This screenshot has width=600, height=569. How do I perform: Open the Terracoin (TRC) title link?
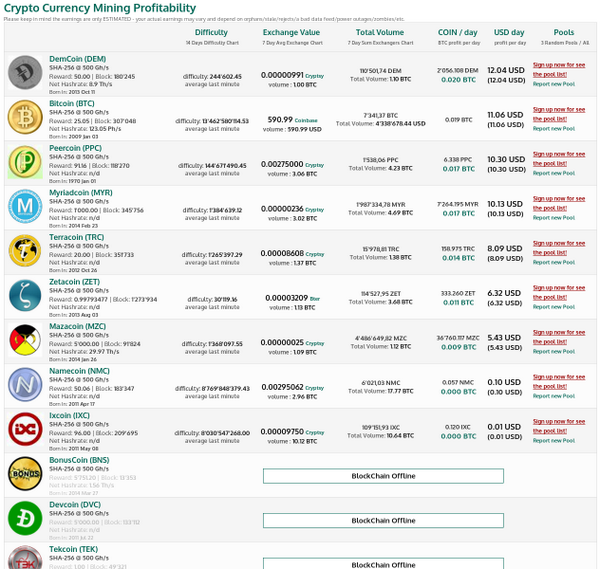(77, 237)
